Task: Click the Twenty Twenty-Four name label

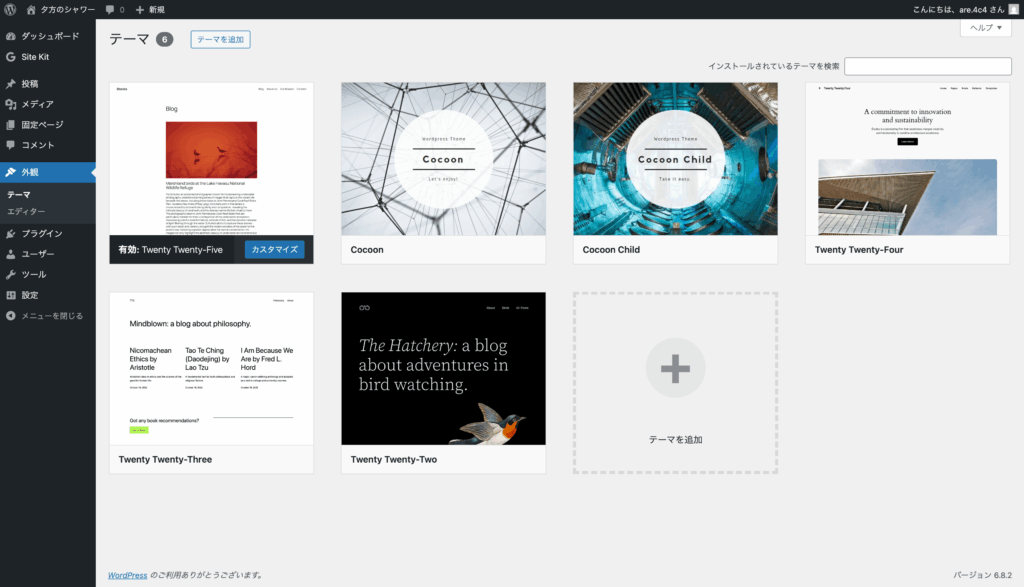Action: (x=859, y=249)
